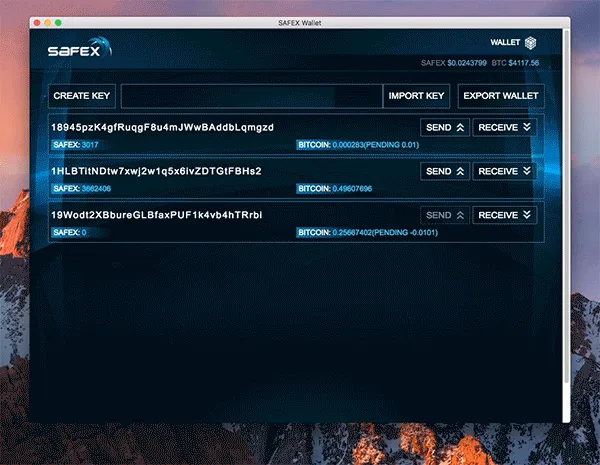Click the CREATE KEY button
This screenshot has height=465, width=600.
(x=82, y=96)
